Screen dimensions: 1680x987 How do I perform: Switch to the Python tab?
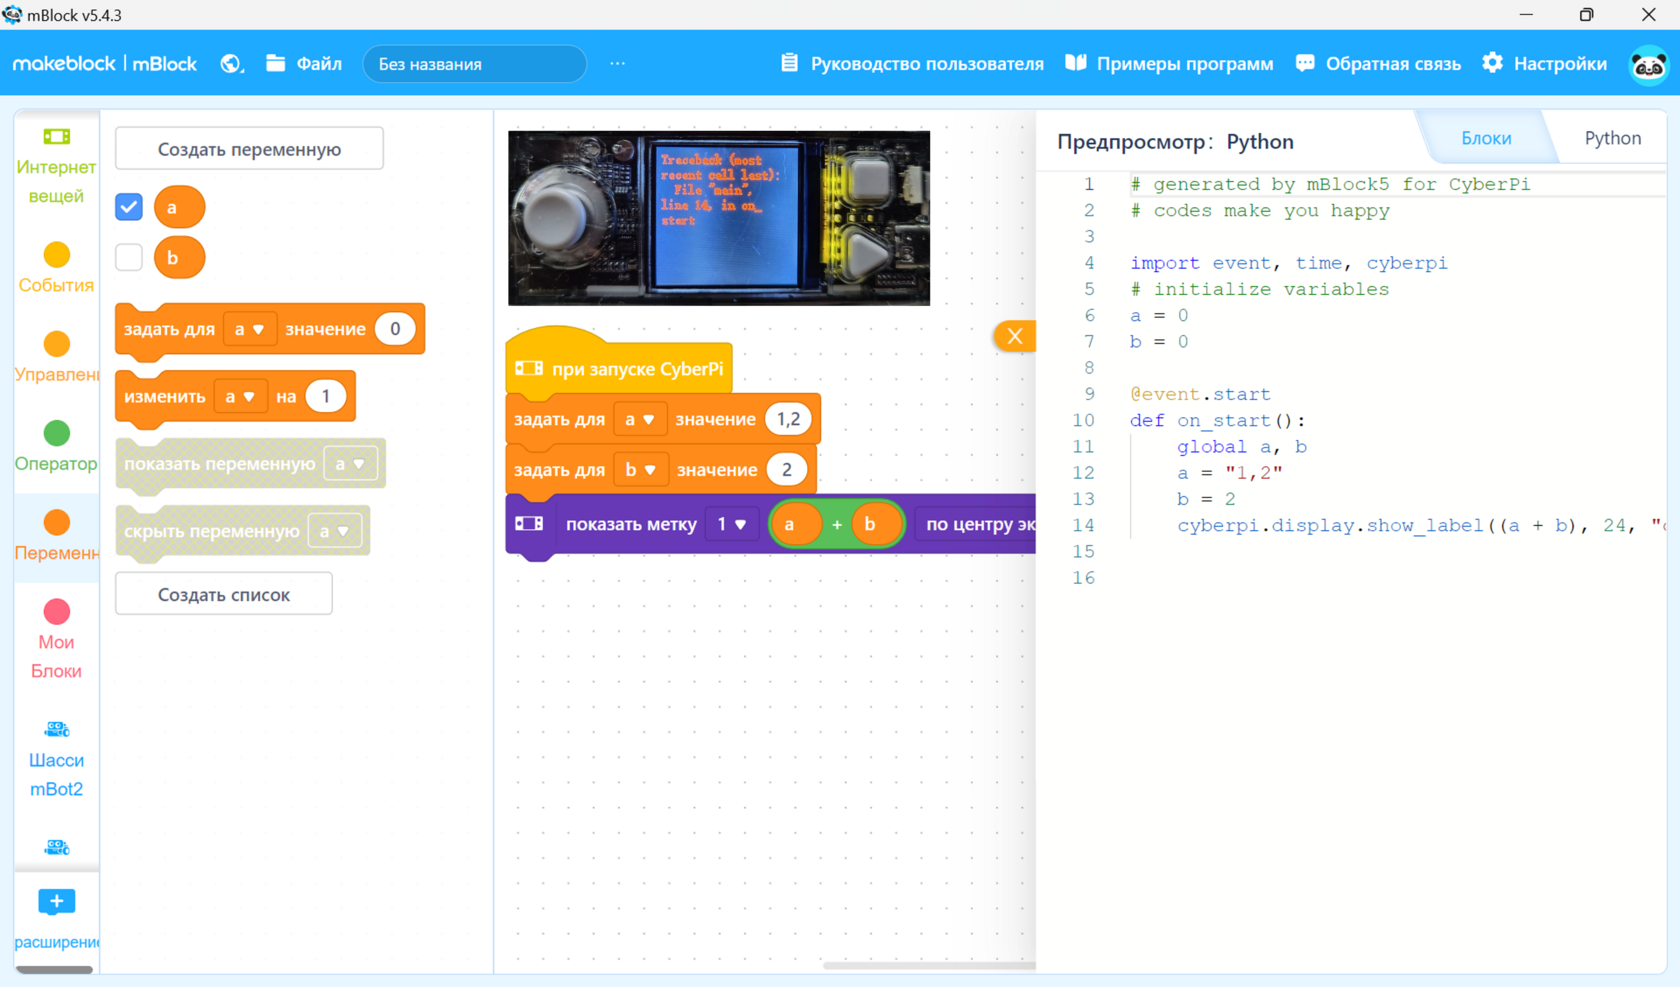(1612, 138)
